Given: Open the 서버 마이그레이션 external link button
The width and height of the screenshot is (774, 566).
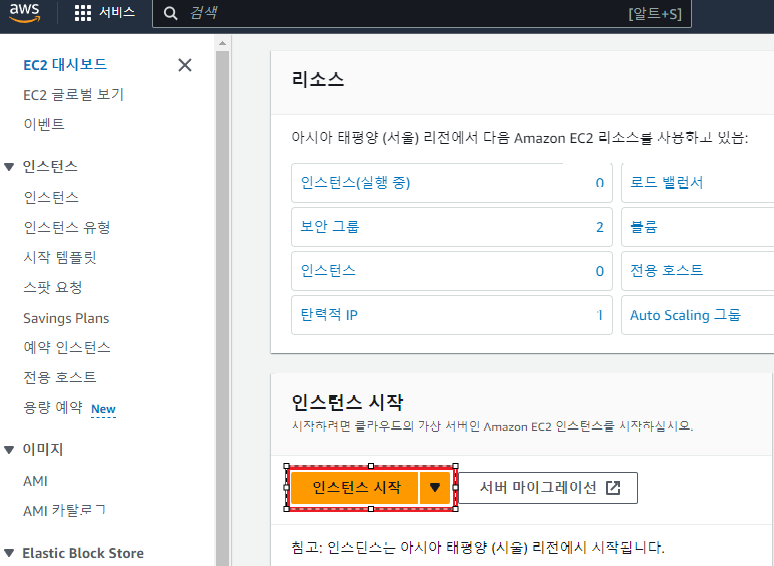Looking at the screenshot, I should pos(548,488).
